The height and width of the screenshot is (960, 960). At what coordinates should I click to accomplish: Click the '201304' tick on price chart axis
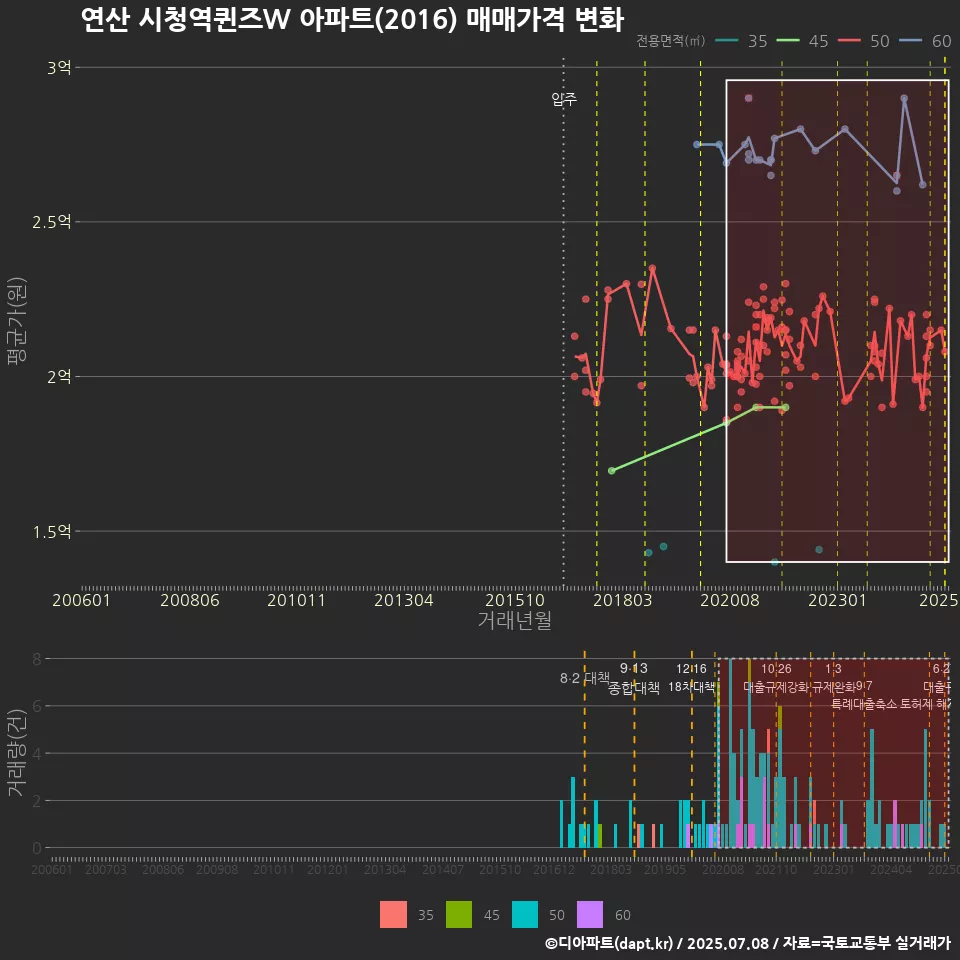click(x=403, y=600)
